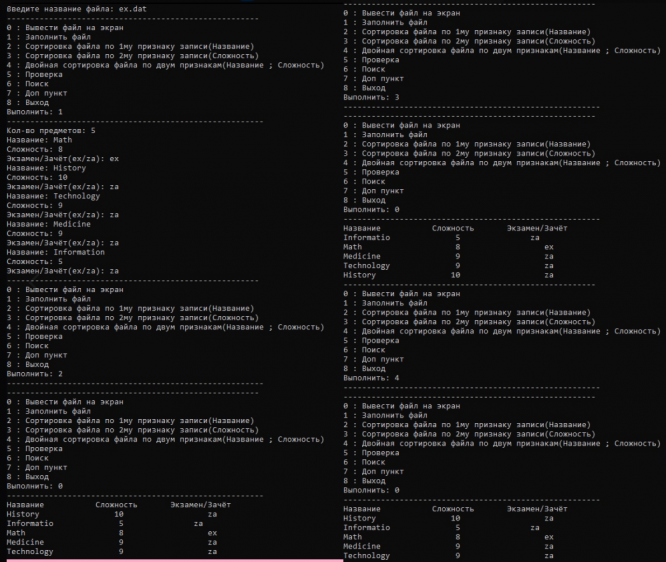Viewport: 666px width, 562px height.
Task: Click '3 : Сортировка... (Сложность)' in menu ending 'Выполнить: 3'
Action: (x=469, y=41)
